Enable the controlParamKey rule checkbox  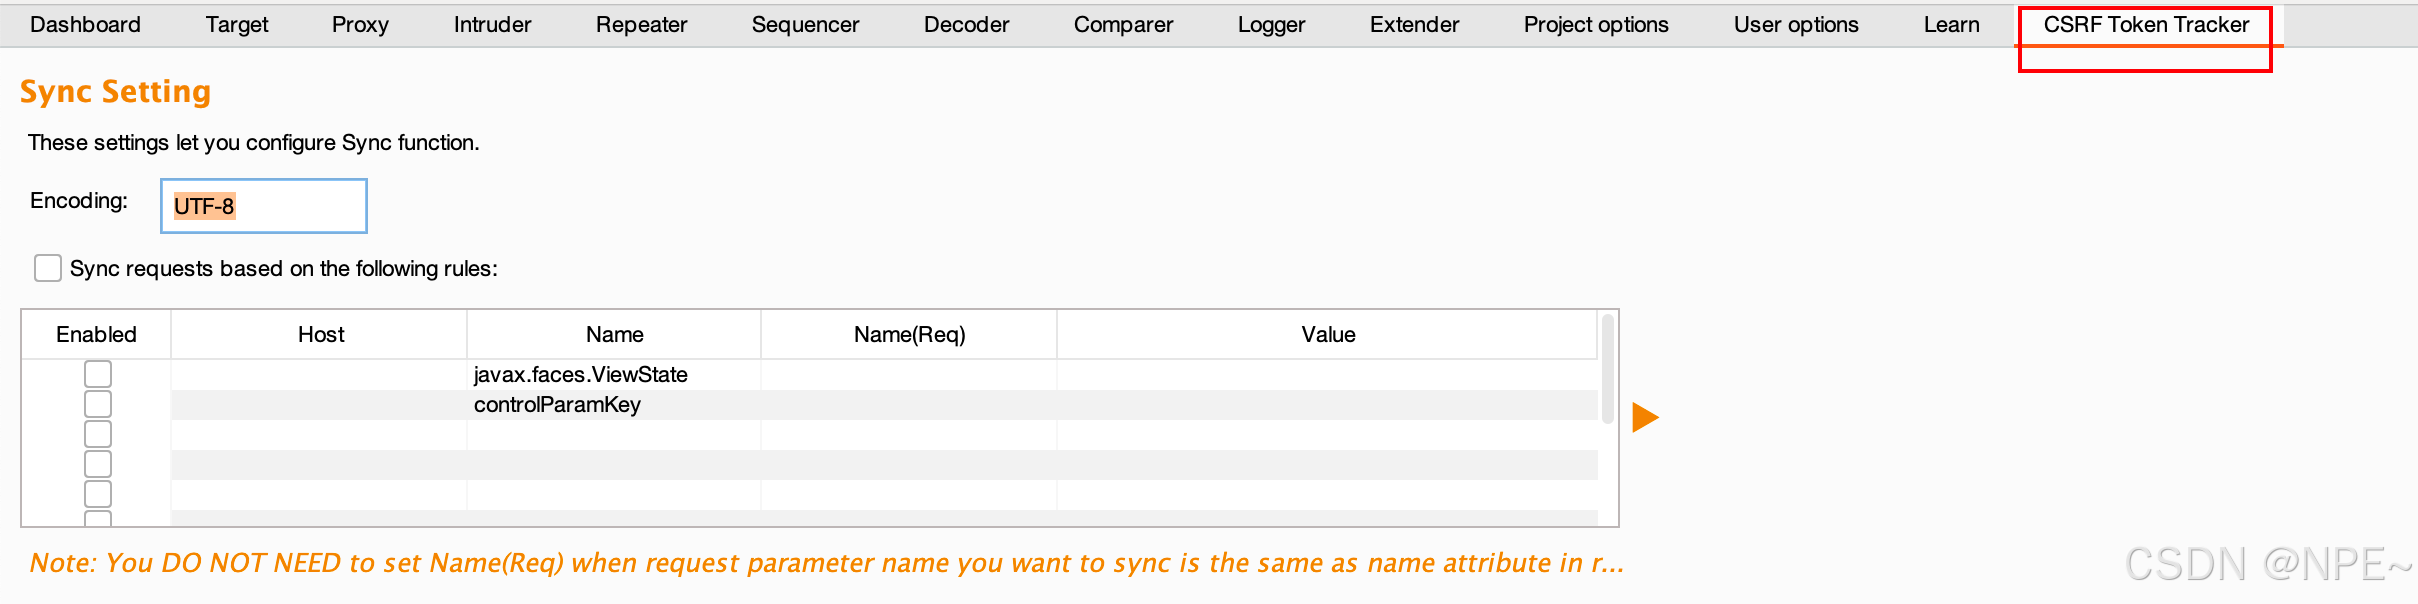(98, 404)
